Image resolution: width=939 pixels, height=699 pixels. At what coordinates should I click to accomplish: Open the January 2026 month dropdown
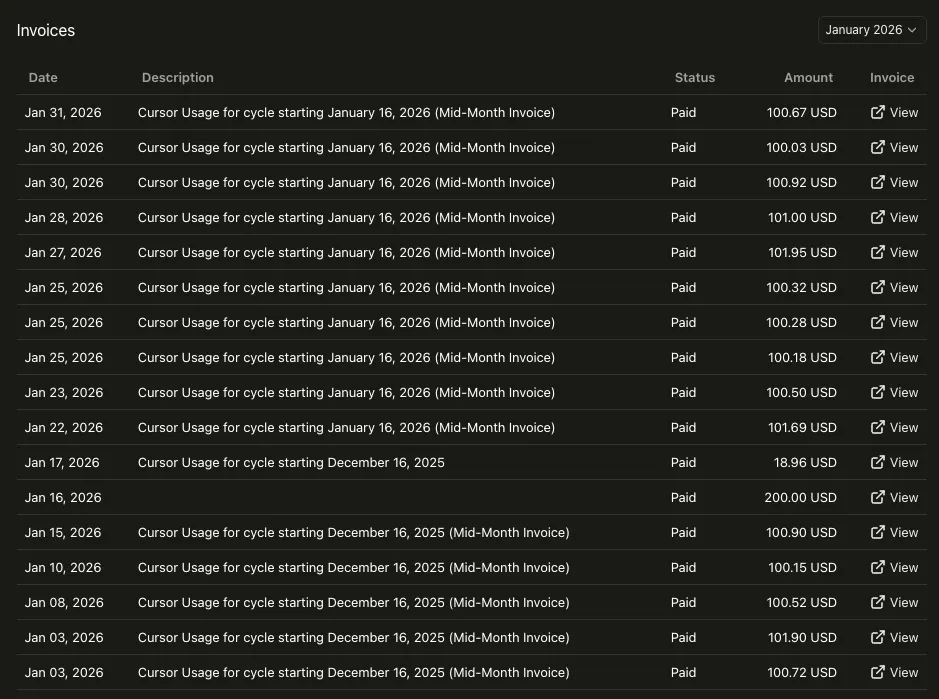click(x=871, y=30)
